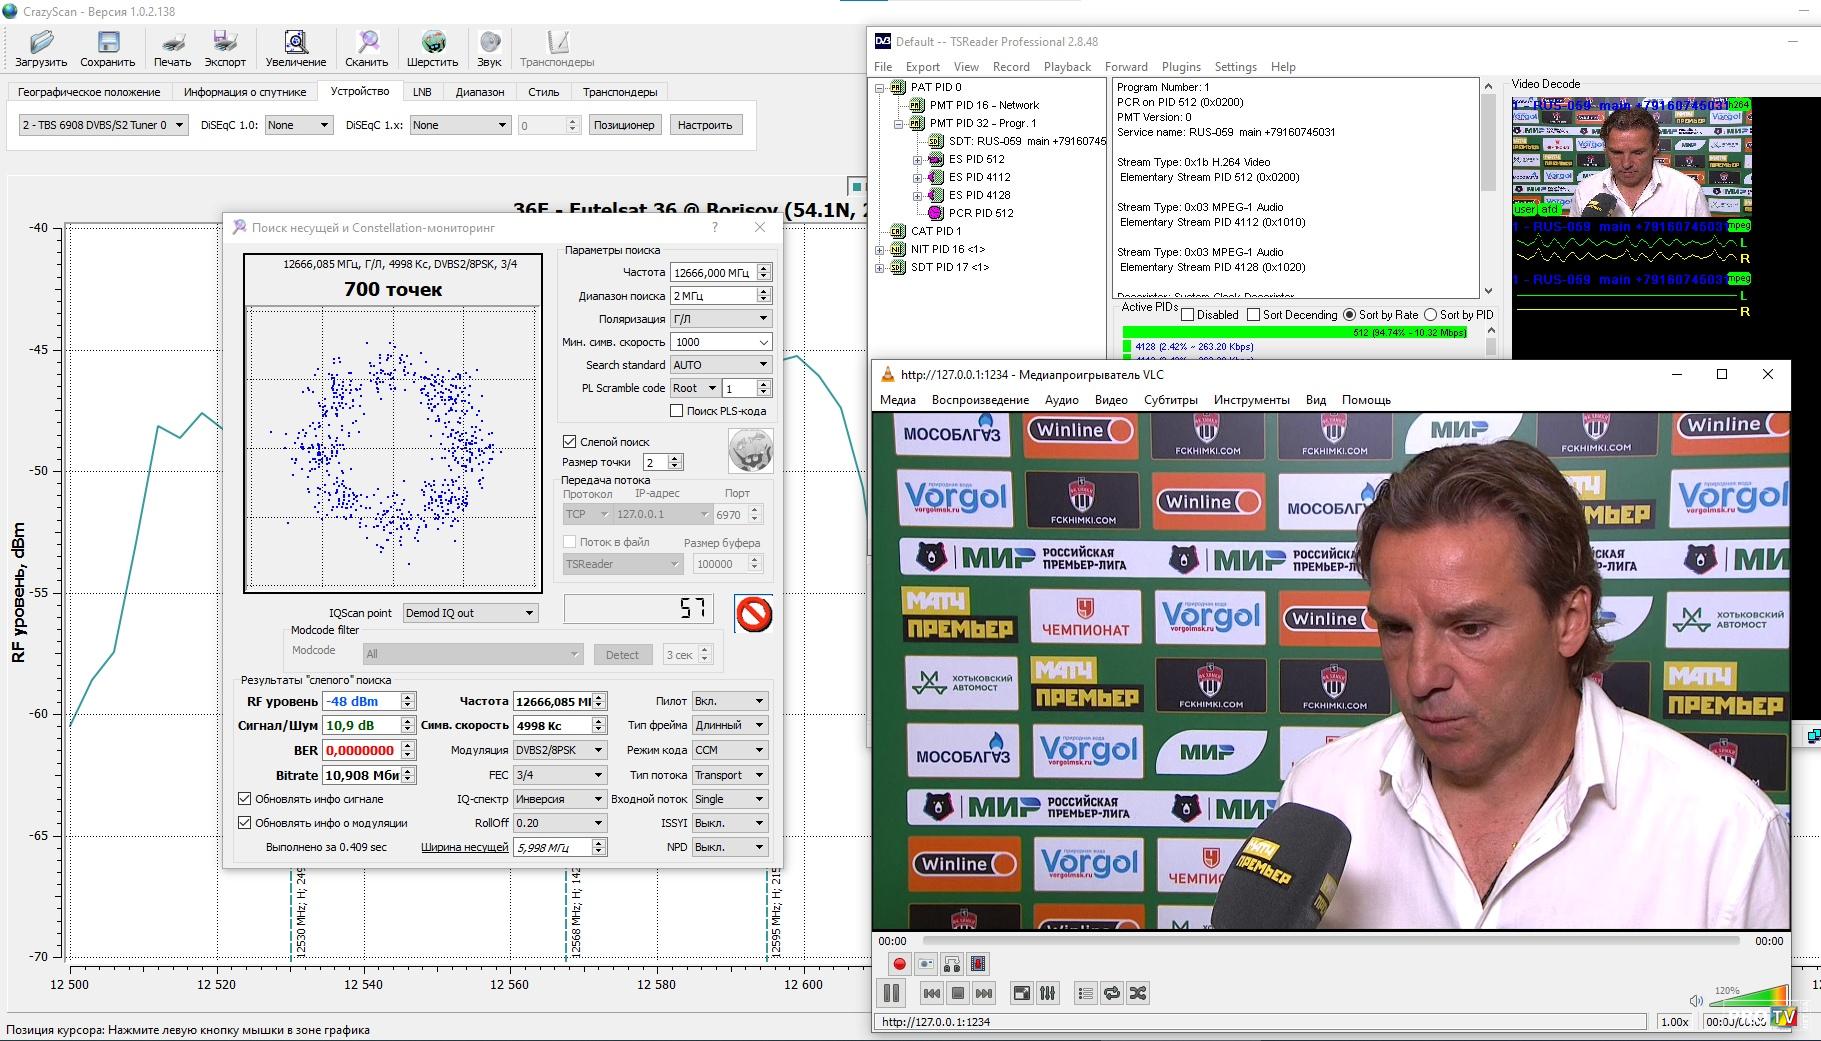Open the Playback menu in TSReader
Viewport: 1821px width, 1041px height.
(1067, 67)
